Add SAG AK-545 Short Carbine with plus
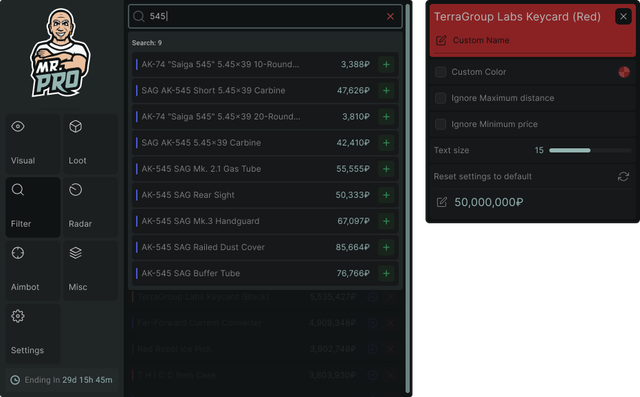Image resolution: width=640 pixels, height=397 pixels. [386, 91]
